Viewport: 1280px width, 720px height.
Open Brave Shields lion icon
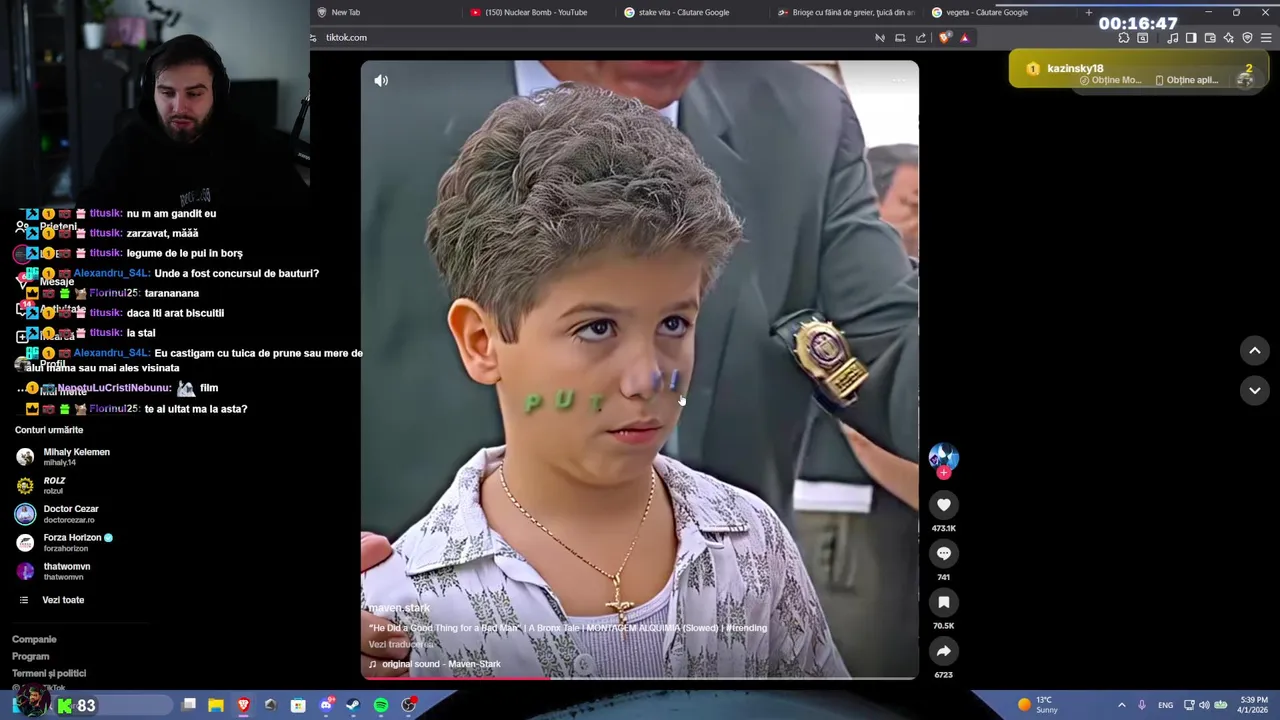pyautogui.click(x=945, y=38)
